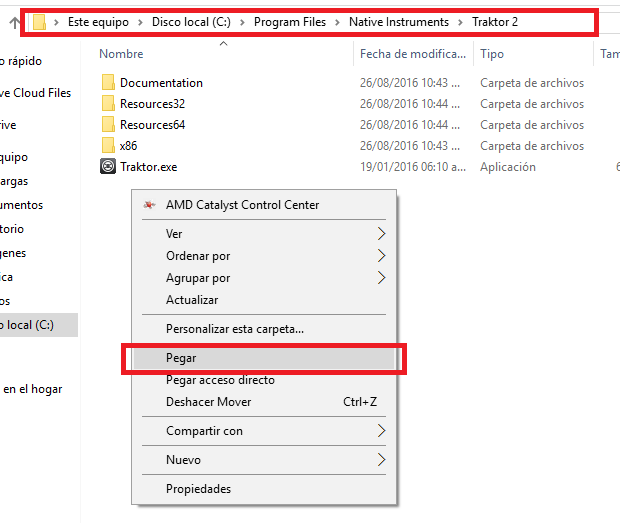The height and width of the screenshot is (523, 620).
Task: Navigate to Program Files breadcrumb
Action: [x=290, y=22]
